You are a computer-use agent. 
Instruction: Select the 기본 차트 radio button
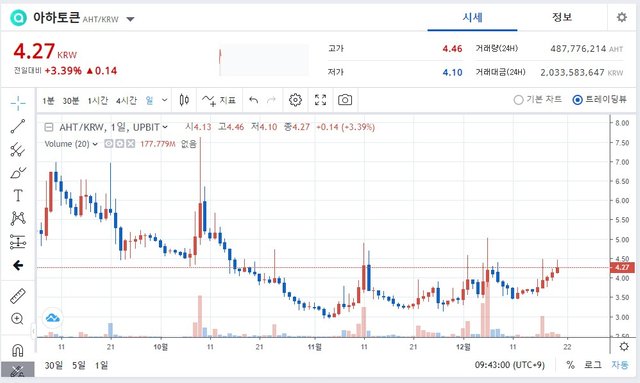[518, 100]
